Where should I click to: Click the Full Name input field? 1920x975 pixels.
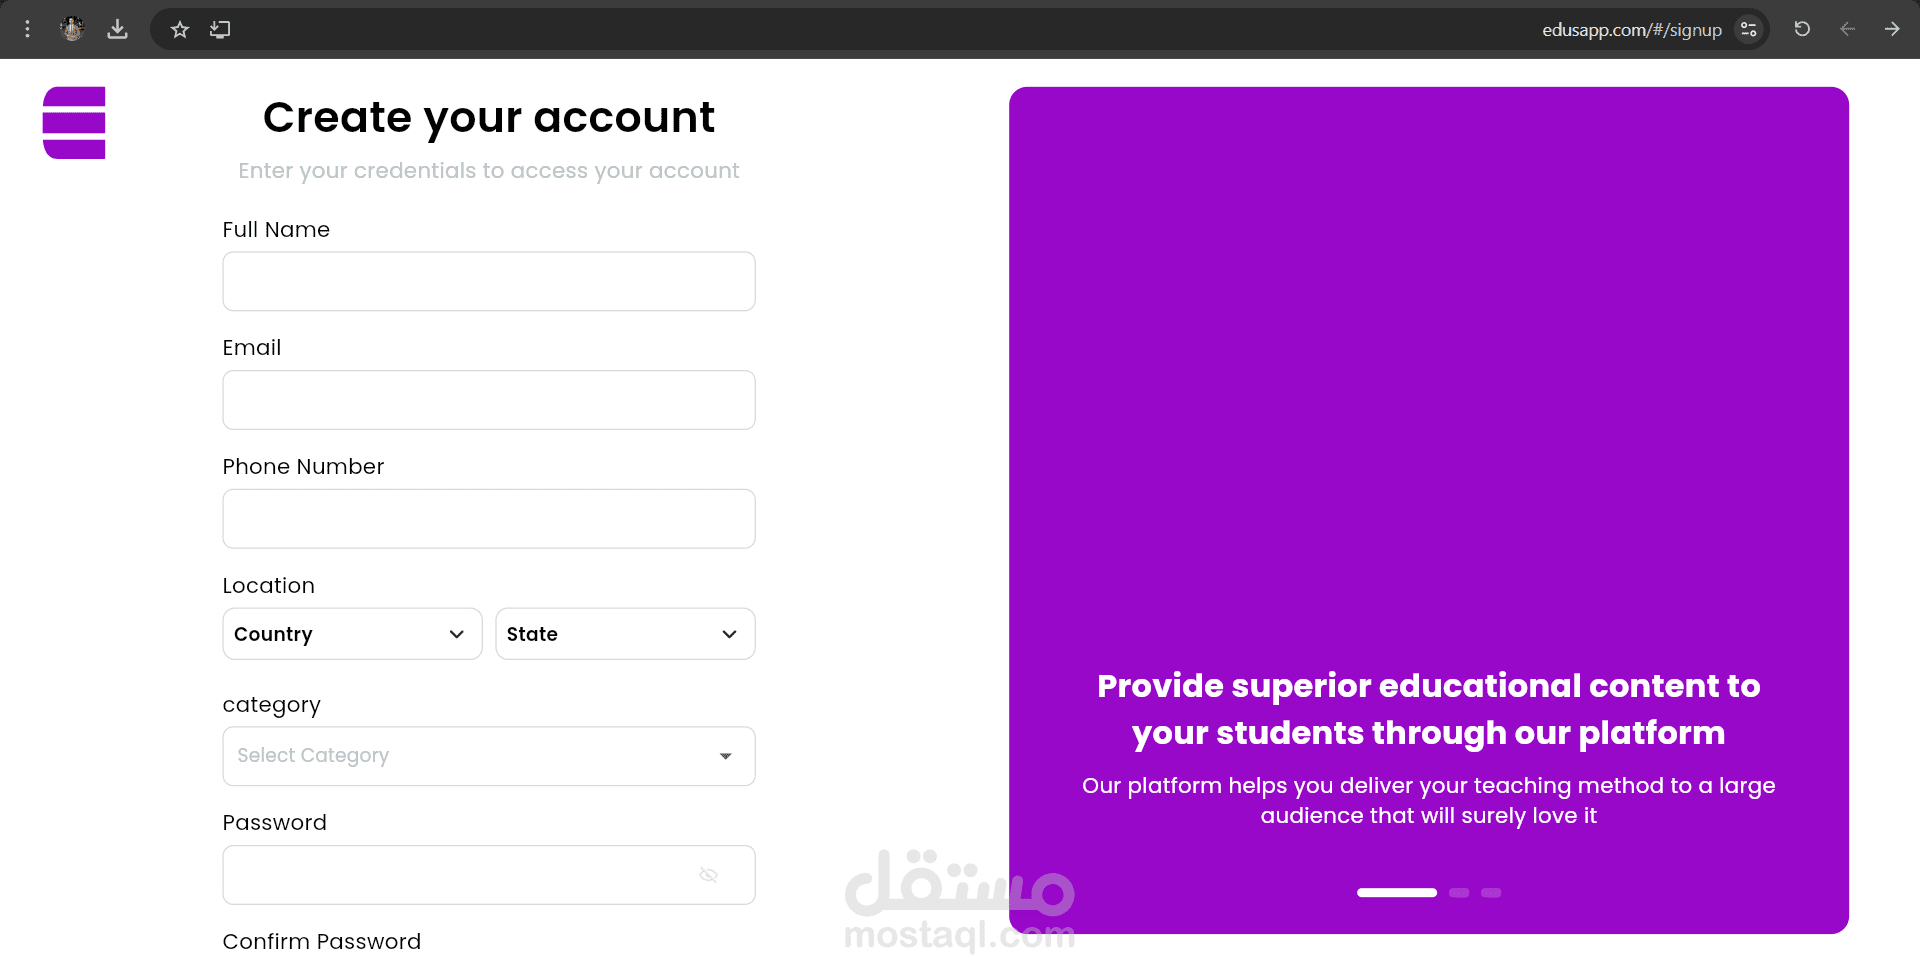488,281
